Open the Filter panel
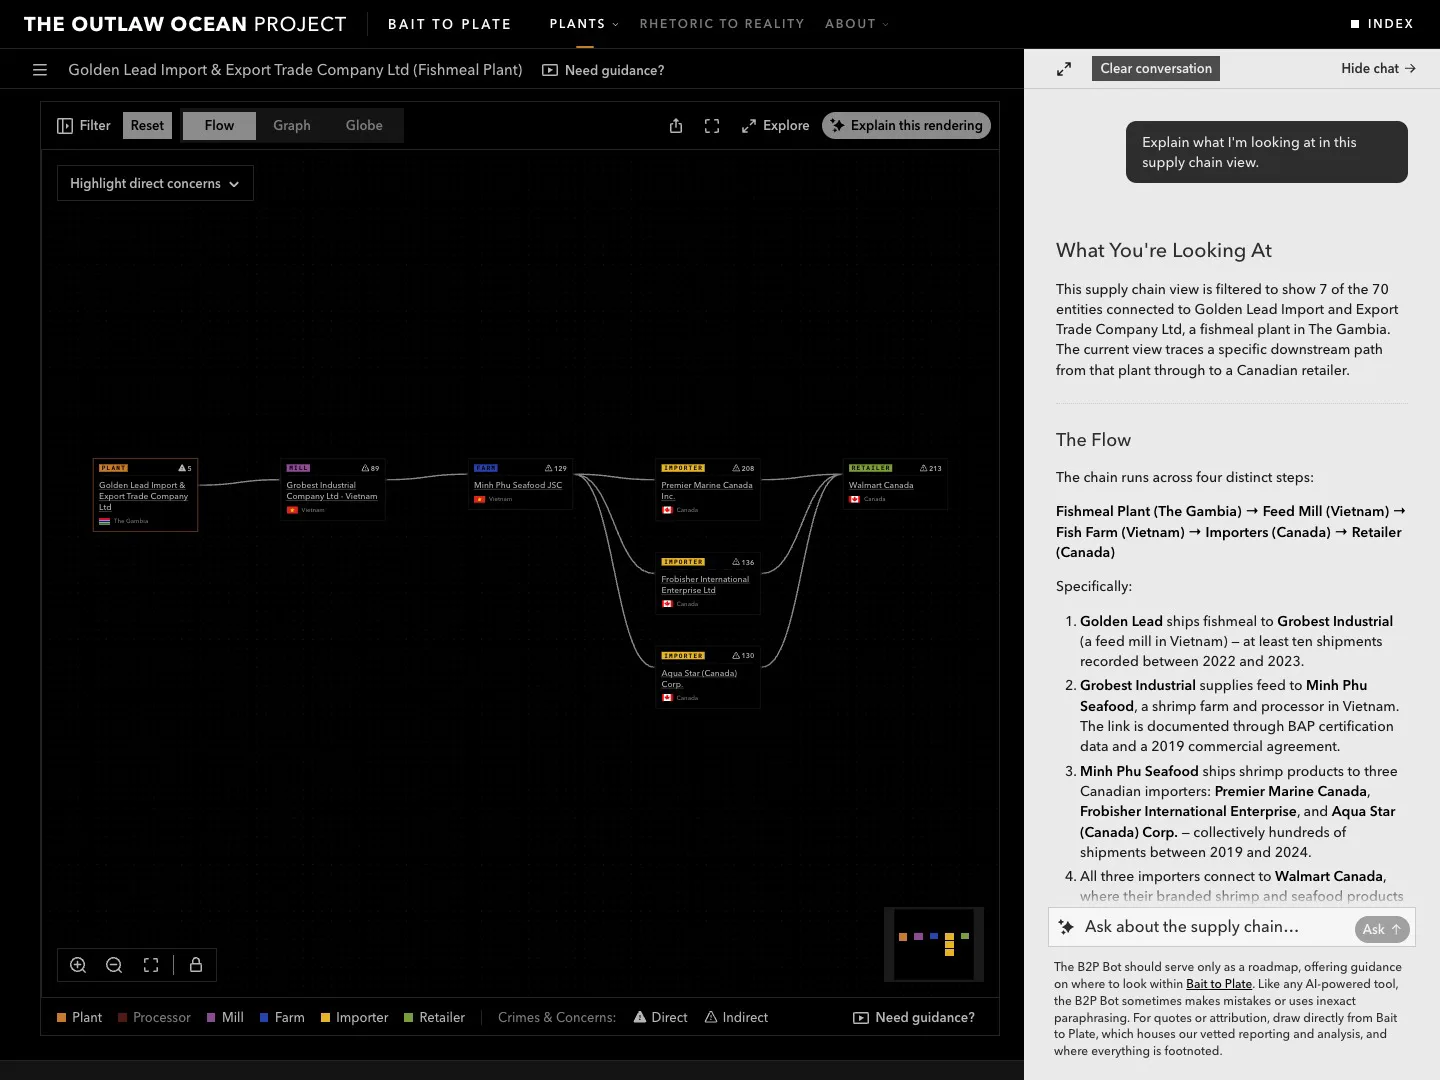The image size is (1440, 1080). 84,126
